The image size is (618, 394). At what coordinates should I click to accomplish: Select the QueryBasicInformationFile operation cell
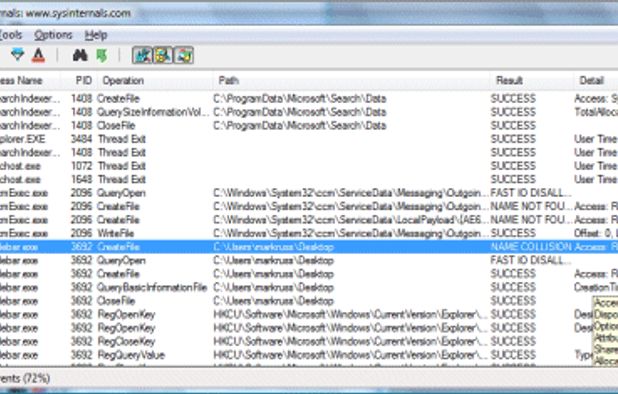[152, 287]
